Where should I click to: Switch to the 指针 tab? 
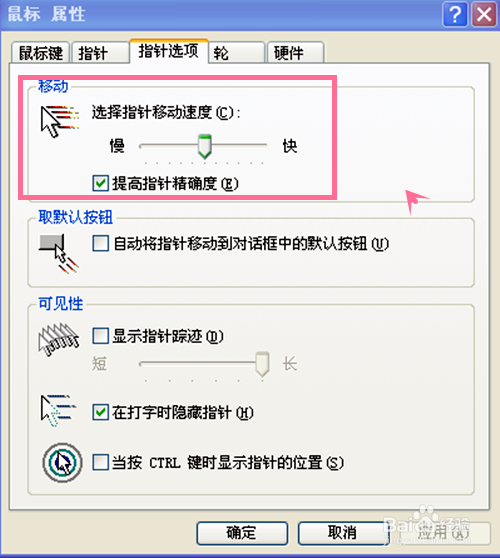coord(100,53)
